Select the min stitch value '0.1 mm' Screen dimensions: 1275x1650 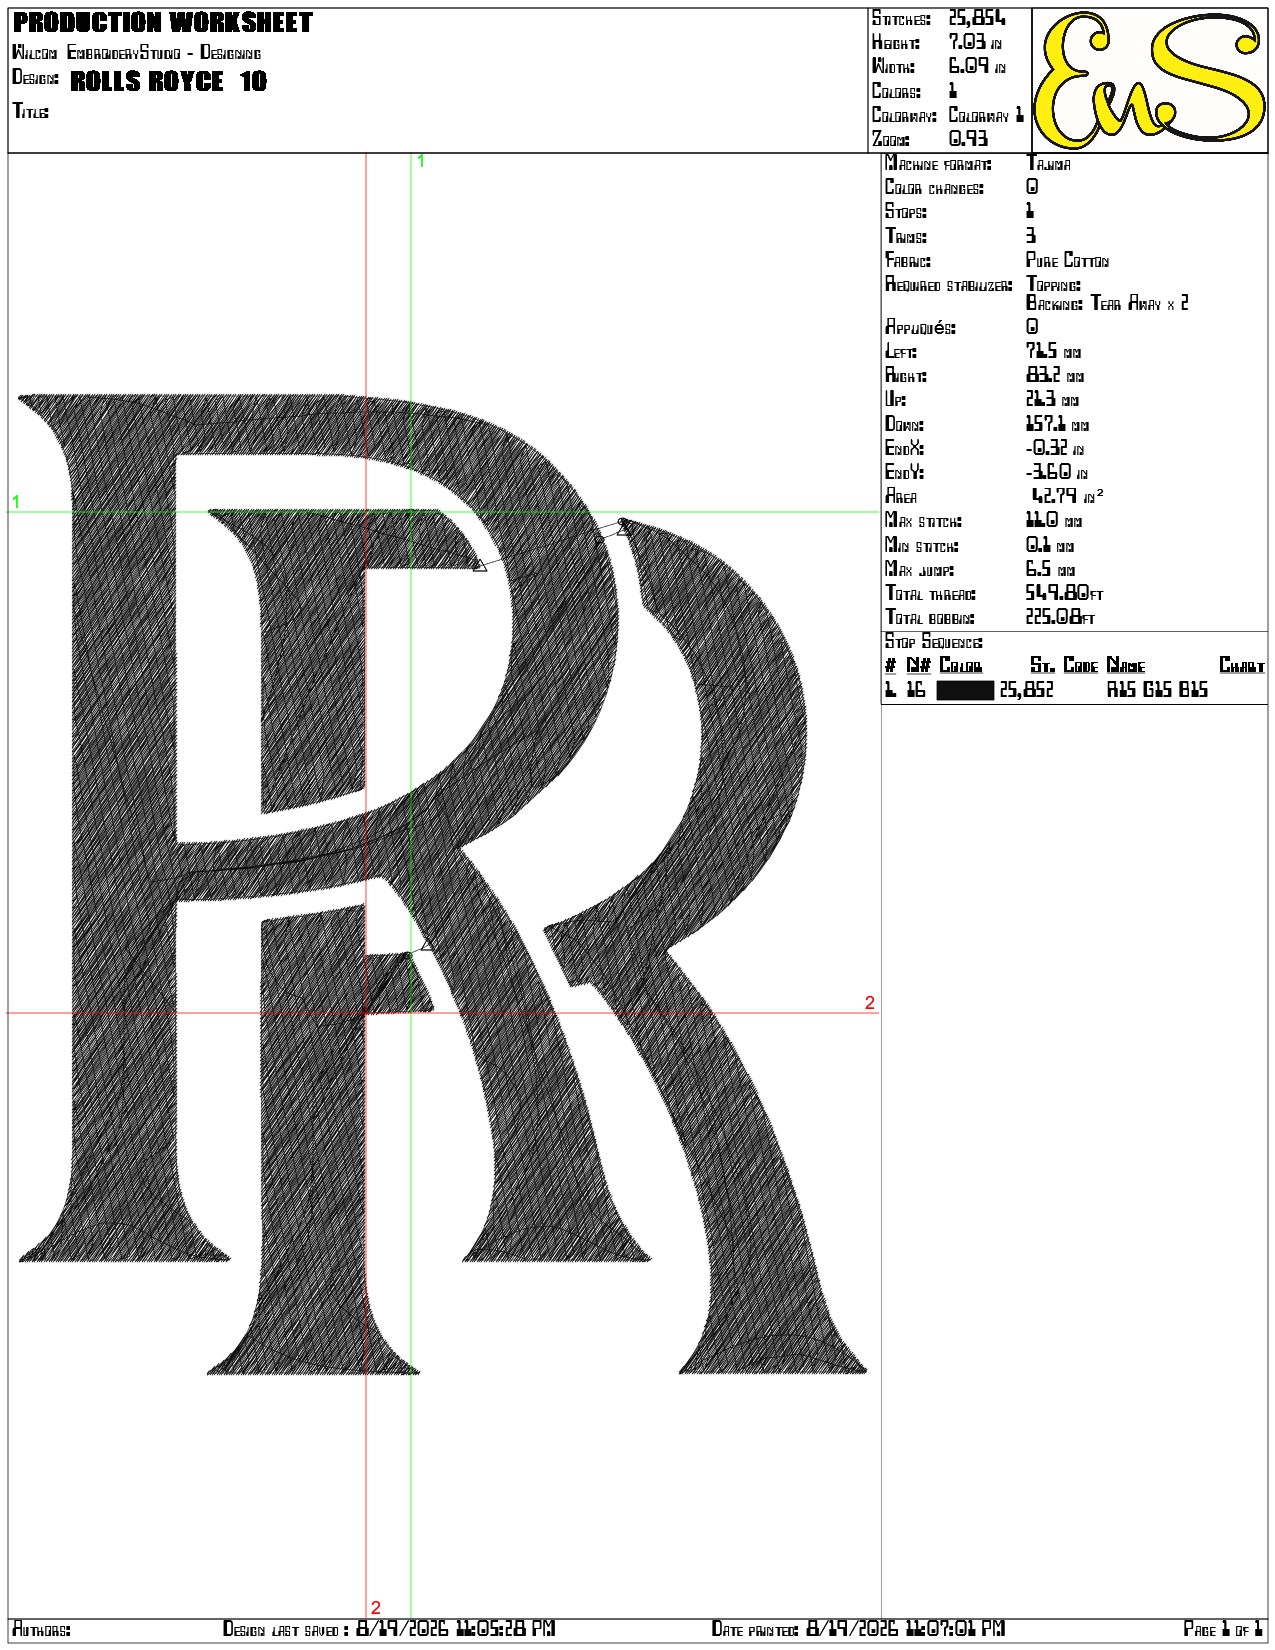coord(1050,545)
